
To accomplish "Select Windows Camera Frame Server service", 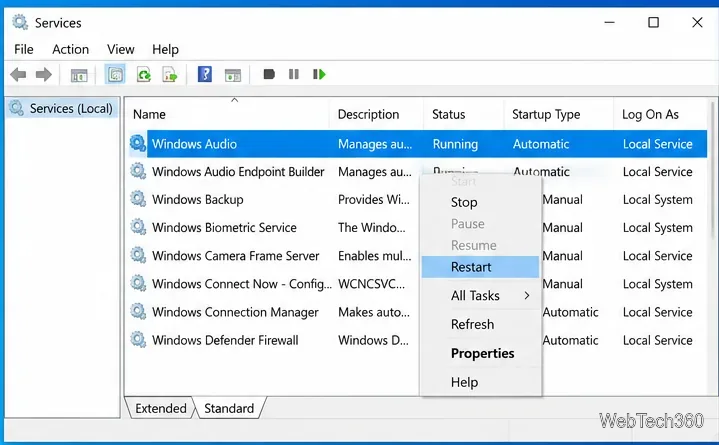I will [x=236, y=256].
